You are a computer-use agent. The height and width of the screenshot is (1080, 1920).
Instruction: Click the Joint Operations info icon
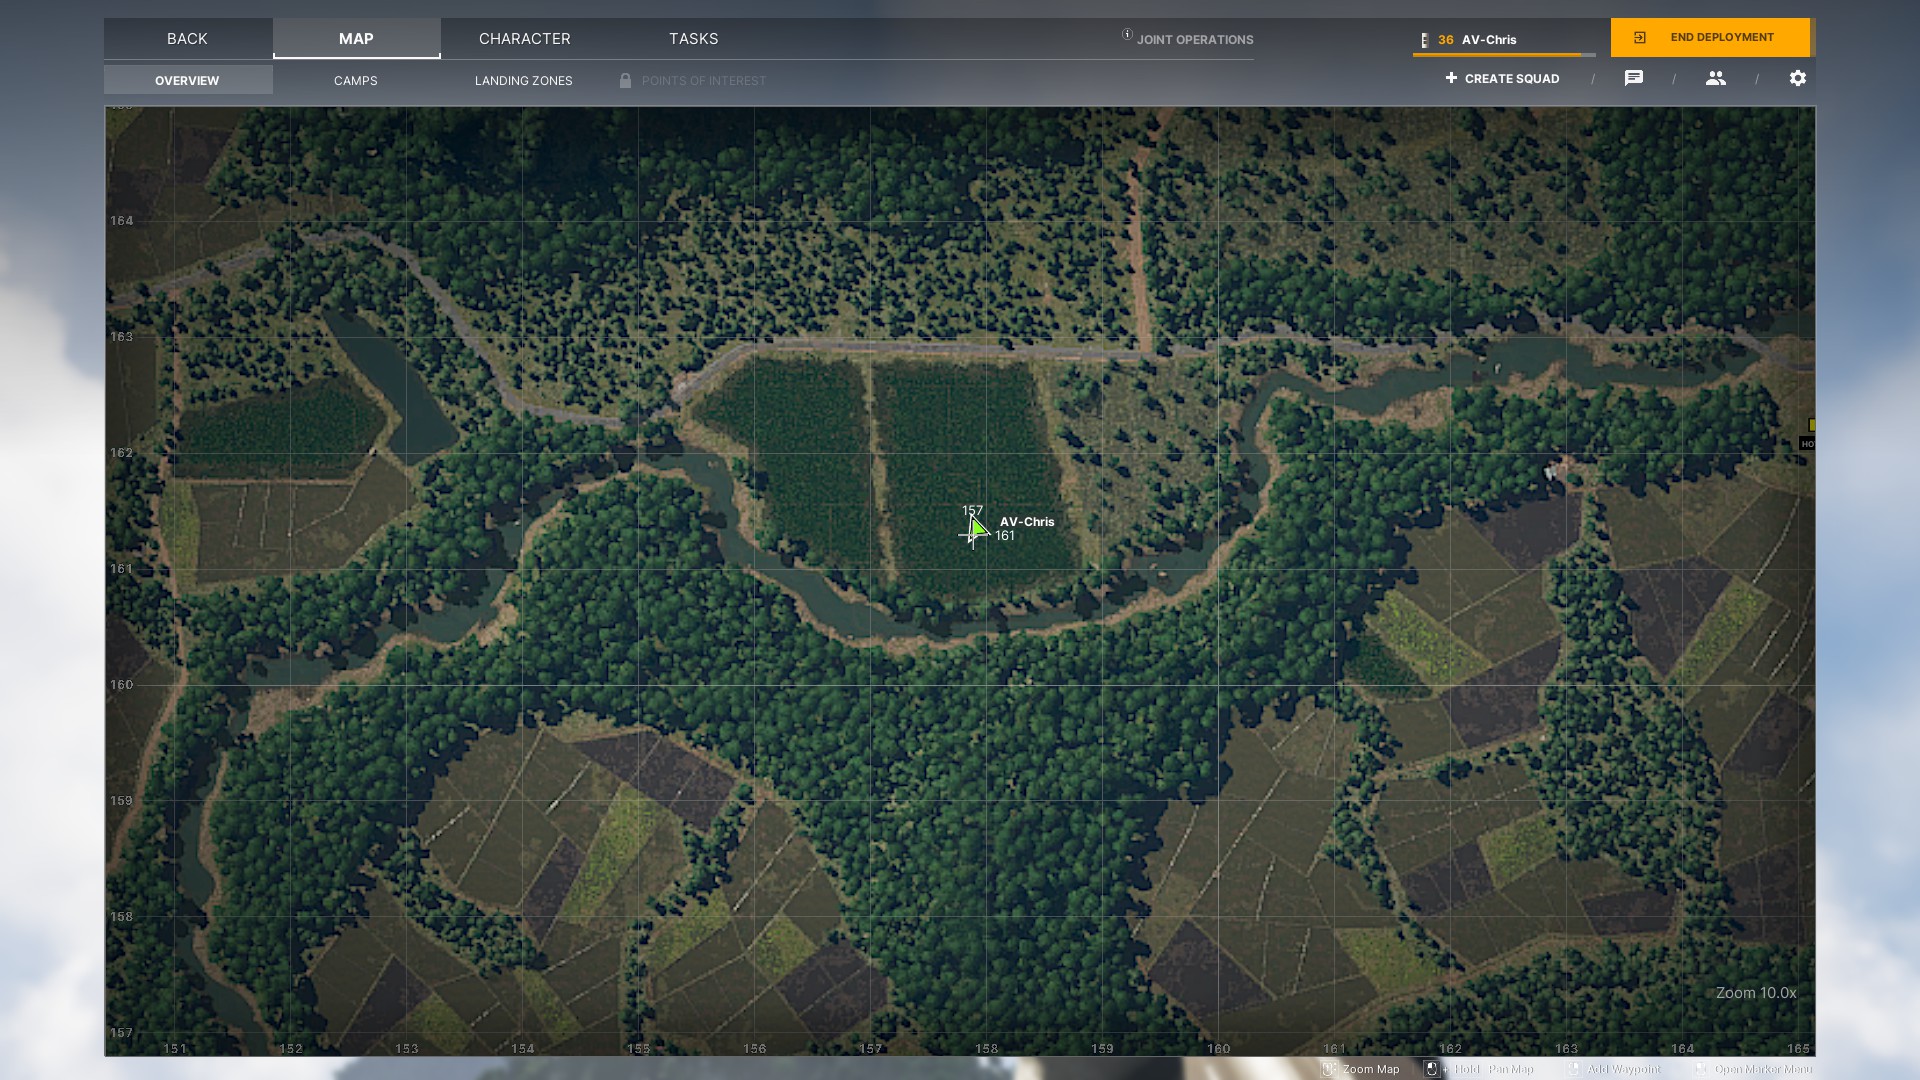[x=1127, y=35]
